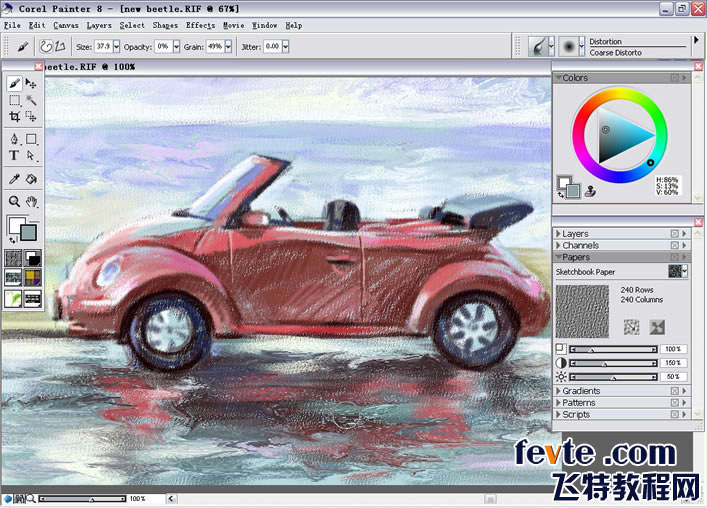Open the File menu
Screen dimensions: 707x508
12,25
